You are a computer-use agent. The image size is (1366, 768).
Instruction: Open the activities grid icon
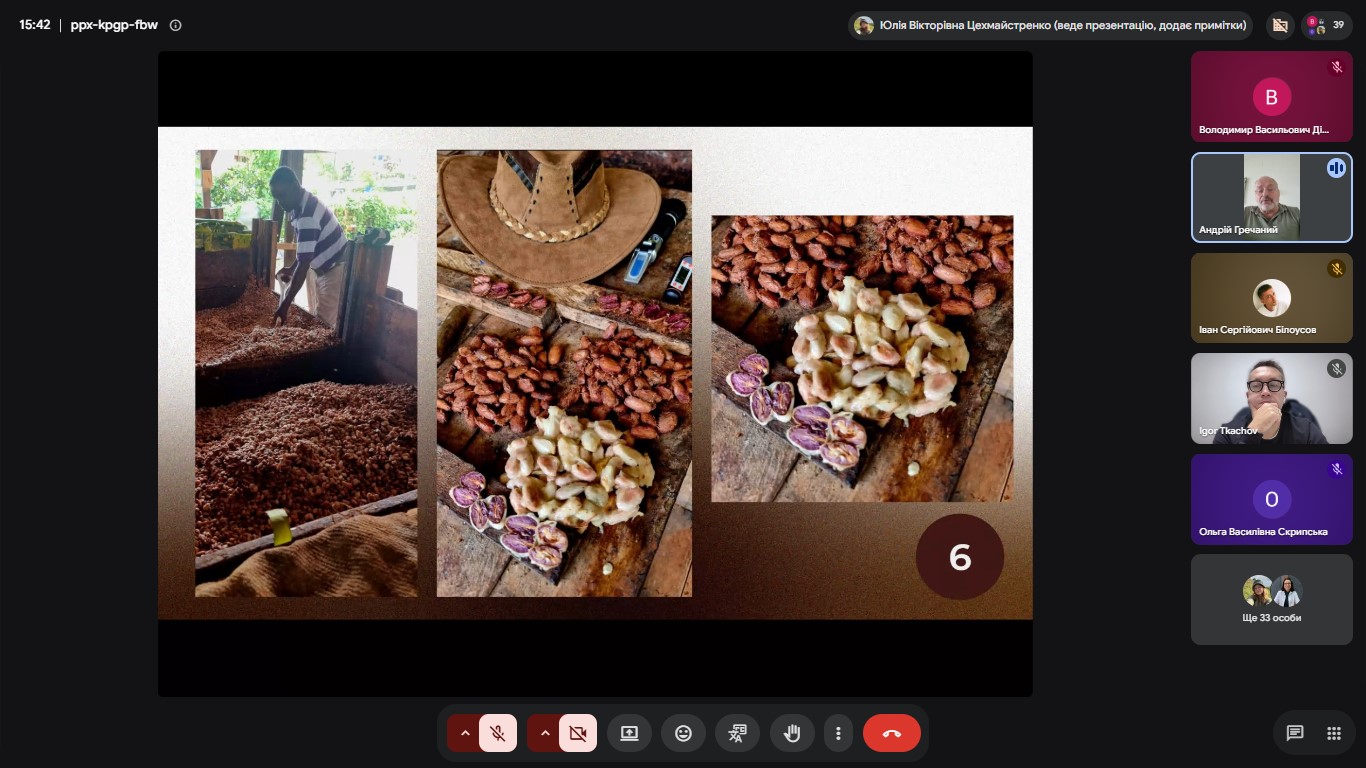pyautogui.click(x=1333, y=733)
